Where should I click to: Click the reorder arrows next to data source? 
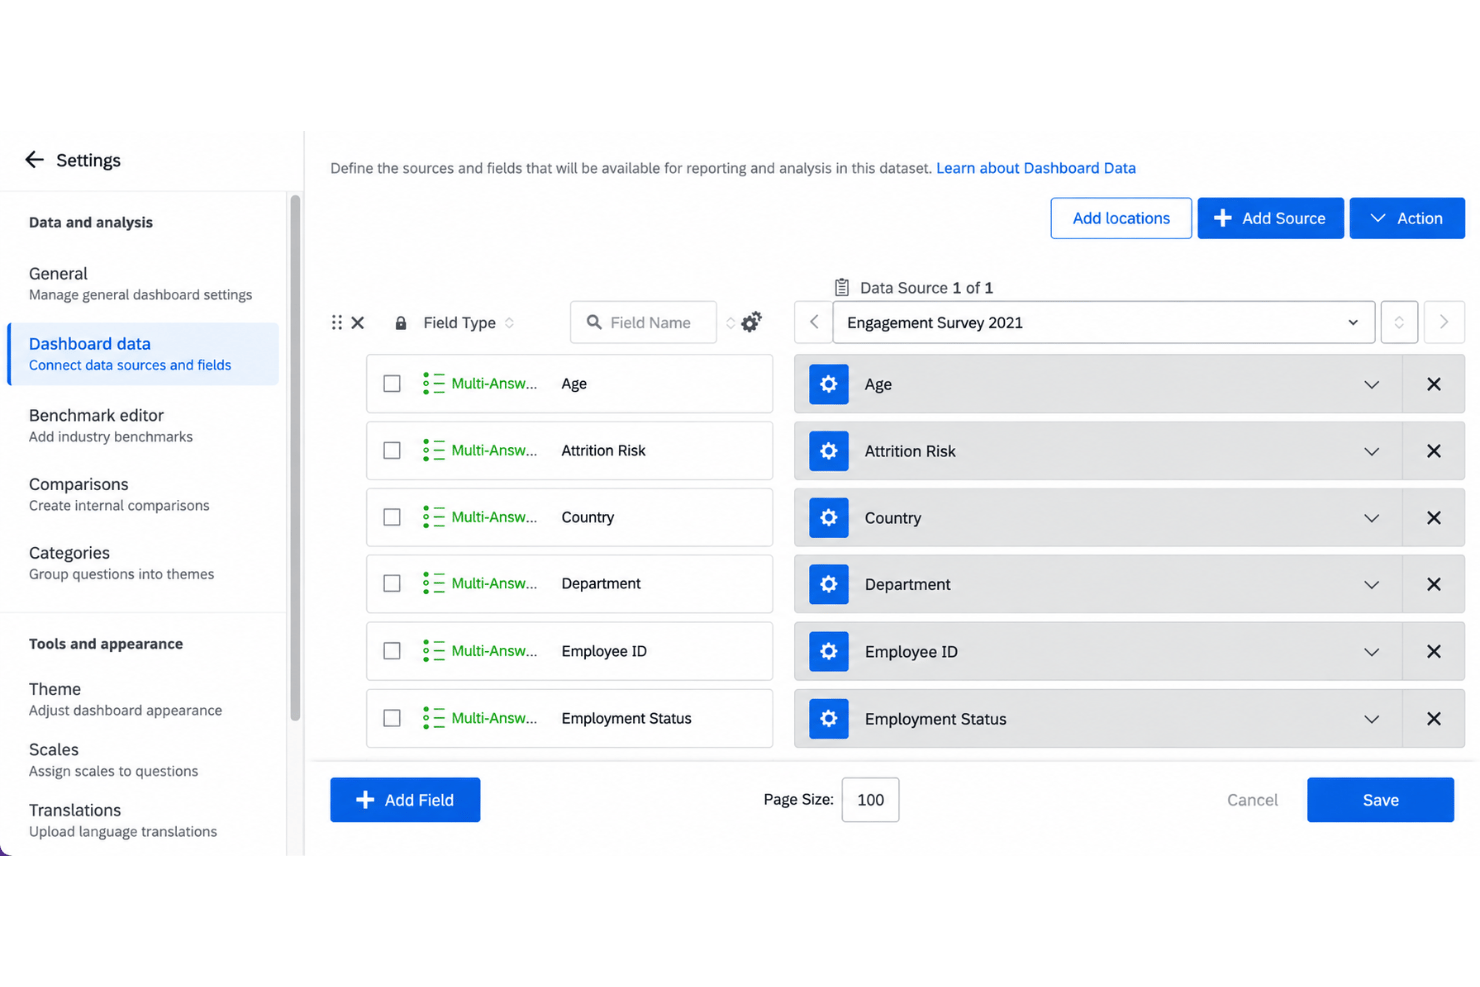[1399, 322]
